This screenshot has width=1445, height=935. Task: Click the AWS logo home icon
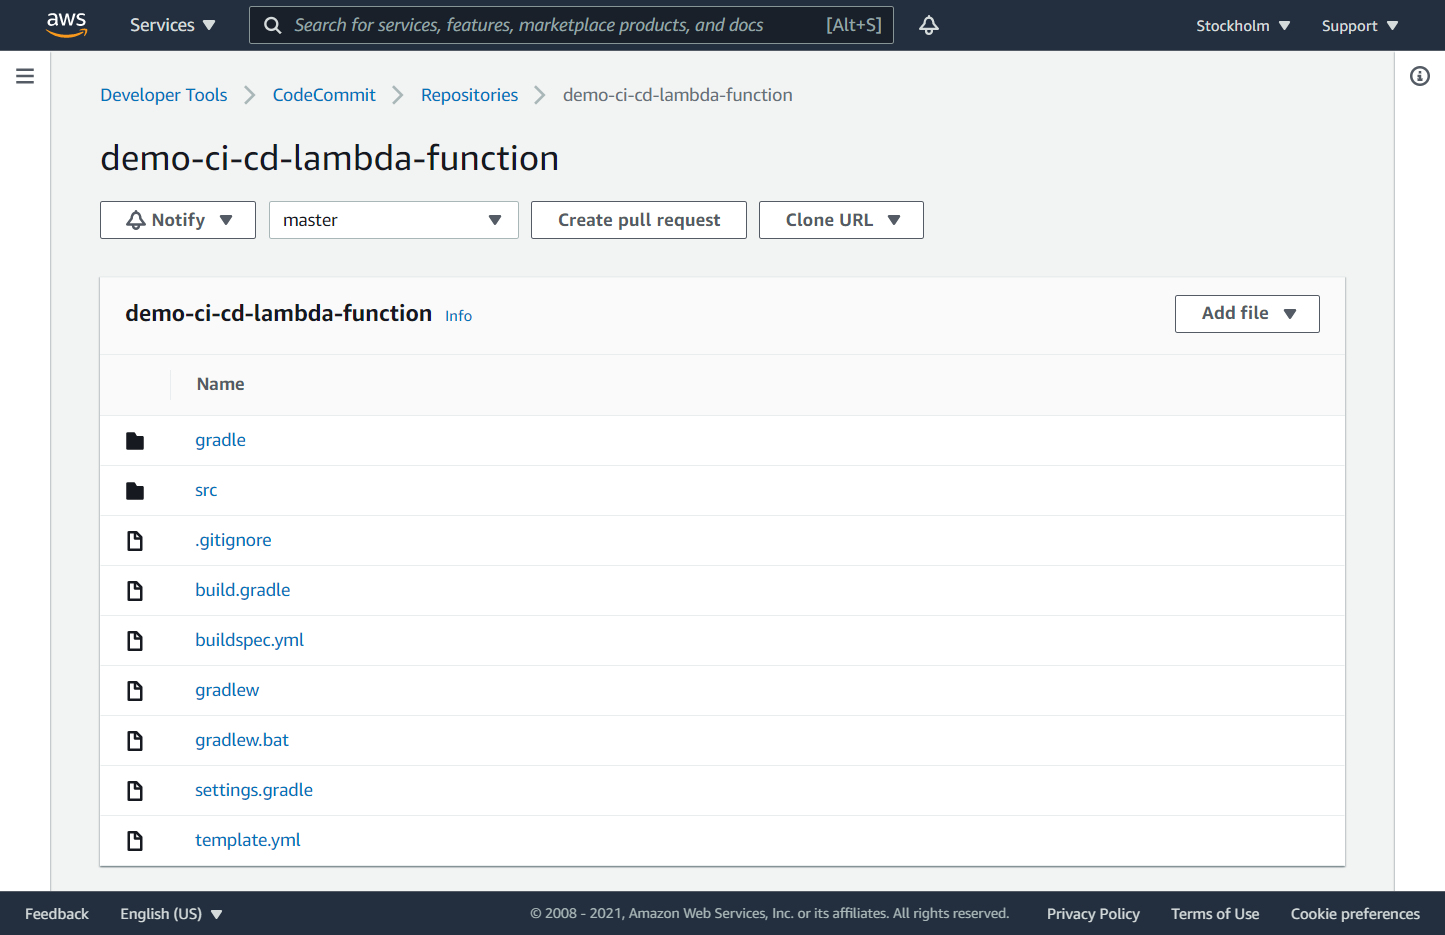point(66,25)
